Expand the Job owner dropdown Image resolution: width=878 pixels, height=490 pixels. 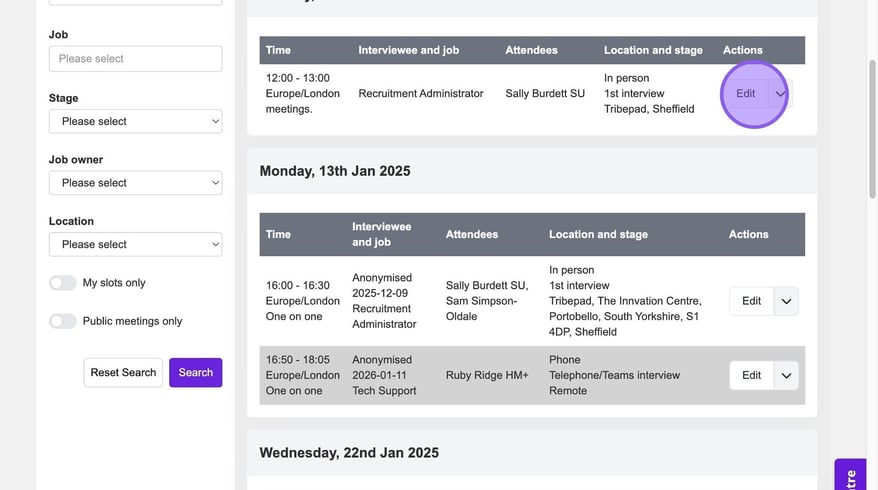[x=135, y=183]
